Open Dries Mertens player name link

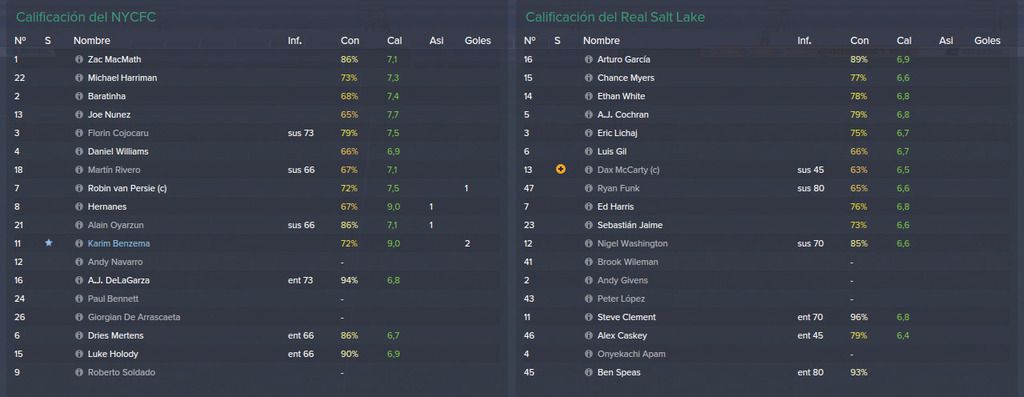click(x=116, y=336)
